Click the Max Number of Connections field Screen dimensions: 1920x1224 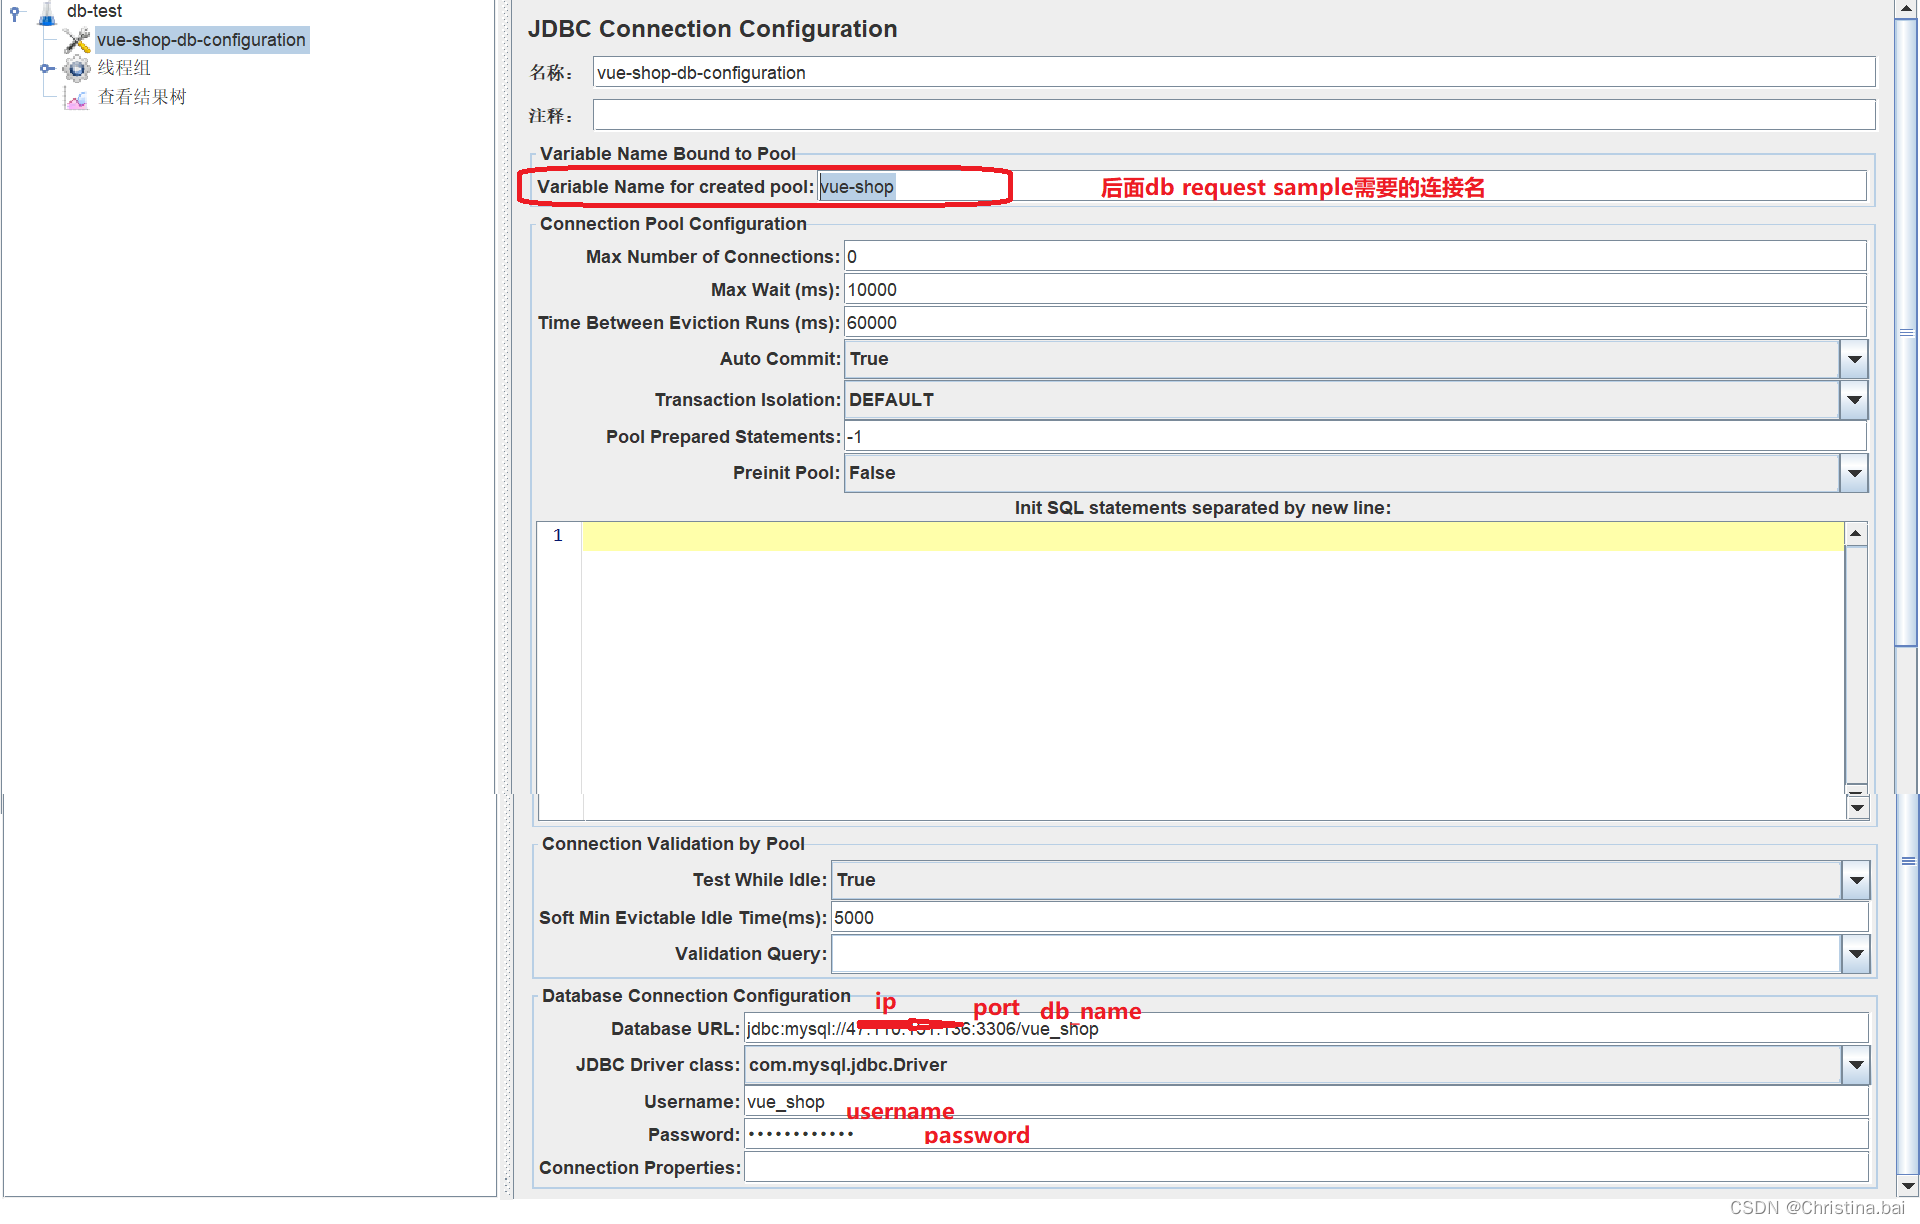coord(1350,257)
